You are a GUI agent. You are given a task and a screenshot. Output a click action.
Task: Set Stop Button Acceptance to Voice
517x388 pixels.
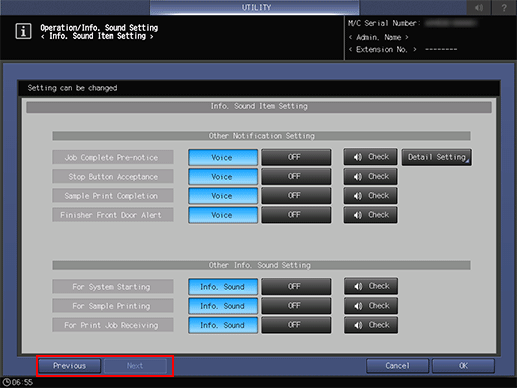click(223, 177)
